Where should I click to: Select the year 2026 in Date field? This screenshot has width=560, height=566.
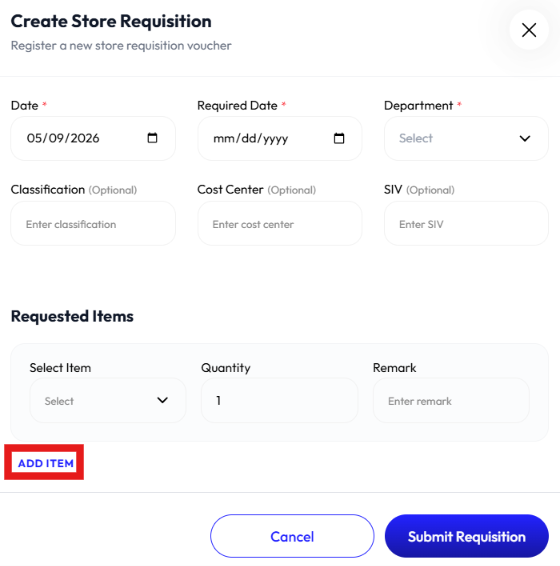84,138
